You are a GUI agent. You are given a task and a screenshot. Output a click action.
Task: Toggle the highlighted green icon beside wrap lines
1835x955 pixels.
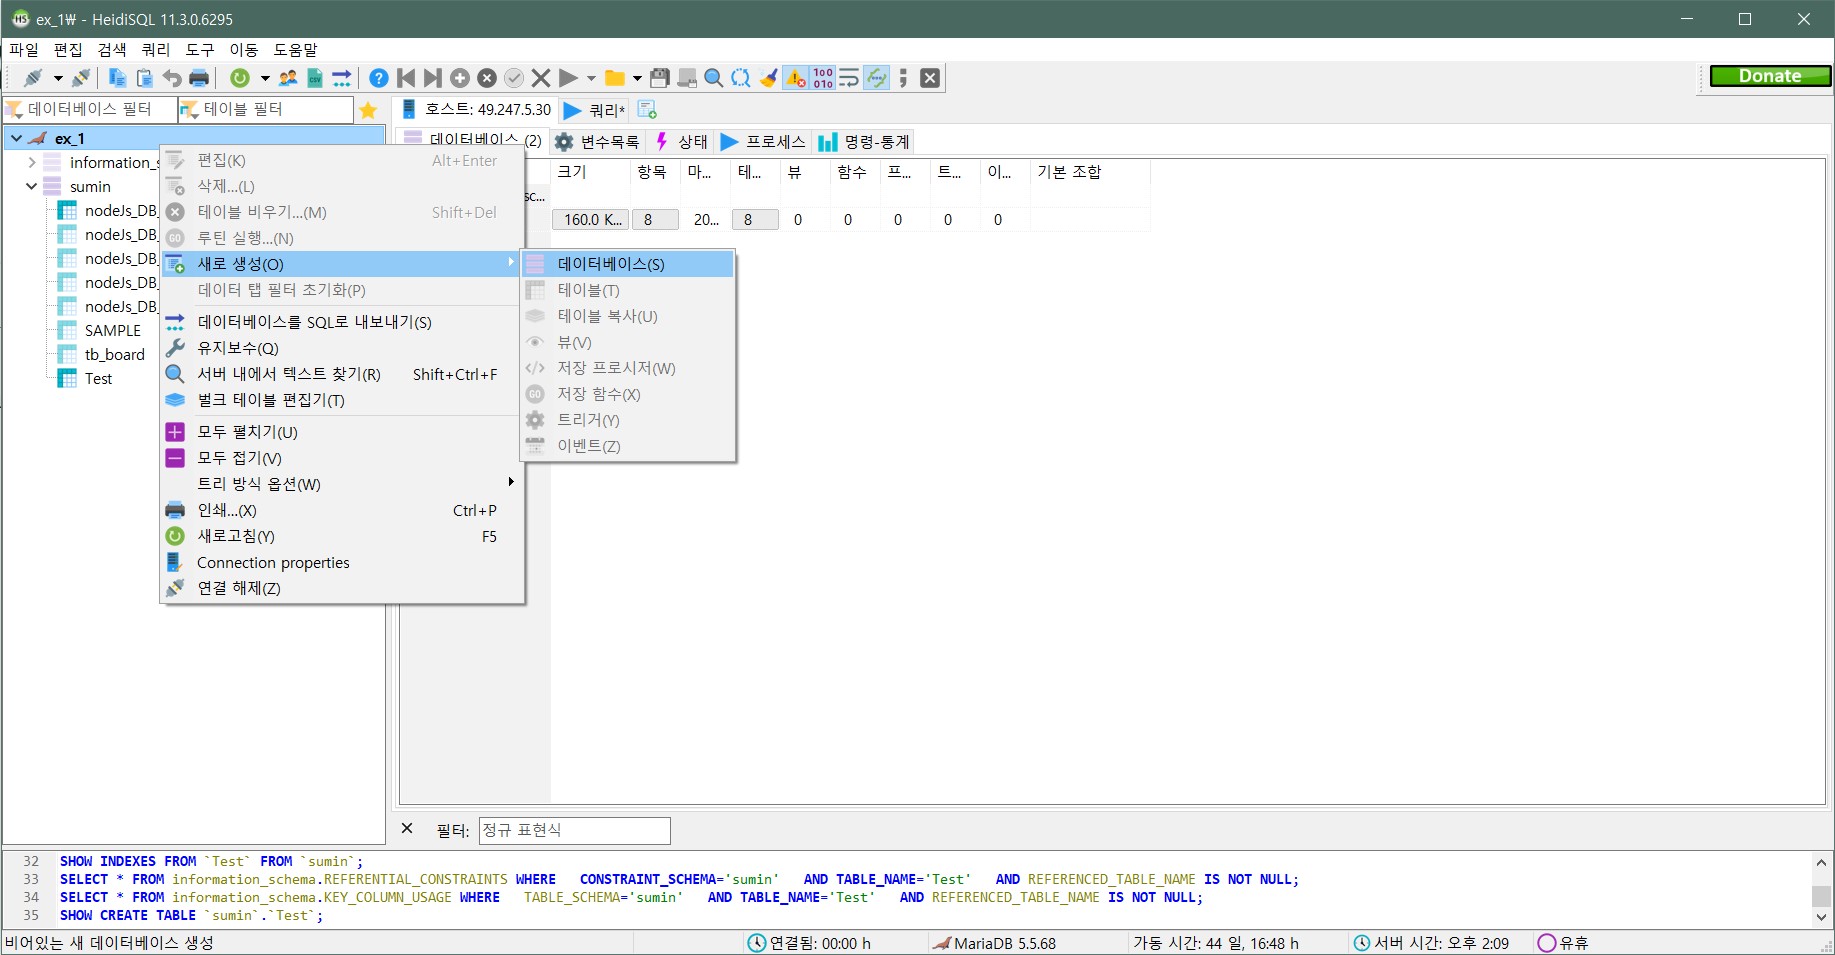877,78
